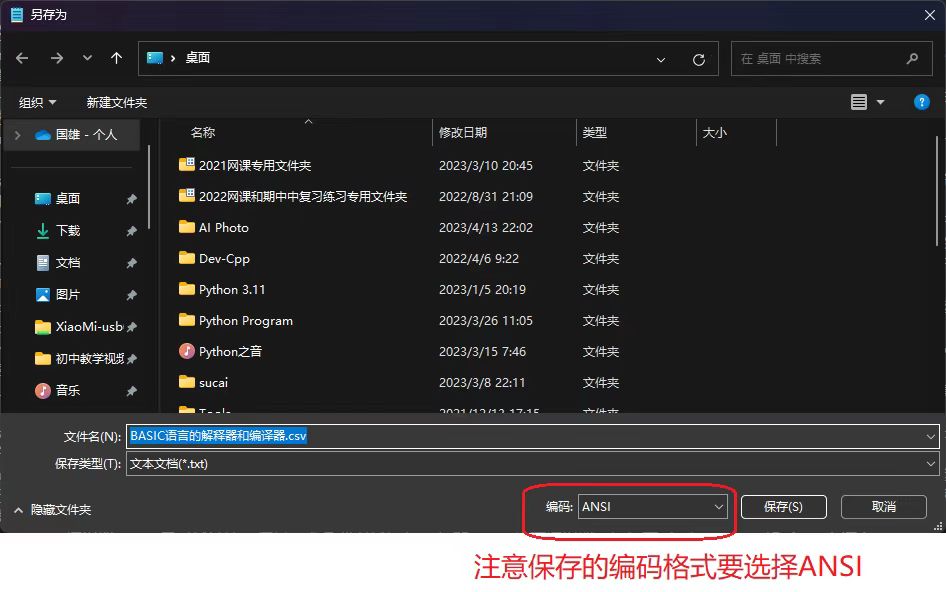The width and height of the screenshot is (946, 592).
Task: Create a folder with 新建文件夹
Action: [116, 101]
